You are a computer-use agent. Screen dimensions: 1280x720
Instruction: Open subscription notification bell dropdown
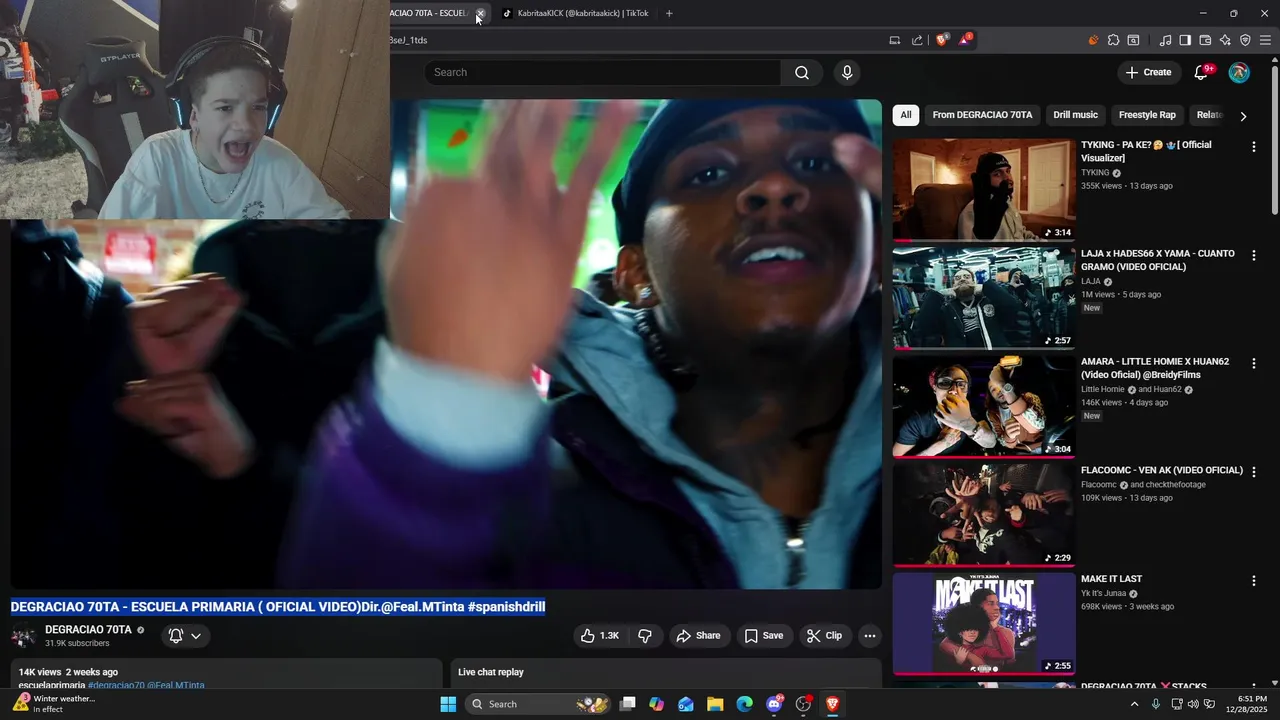(x=185, y=635)
